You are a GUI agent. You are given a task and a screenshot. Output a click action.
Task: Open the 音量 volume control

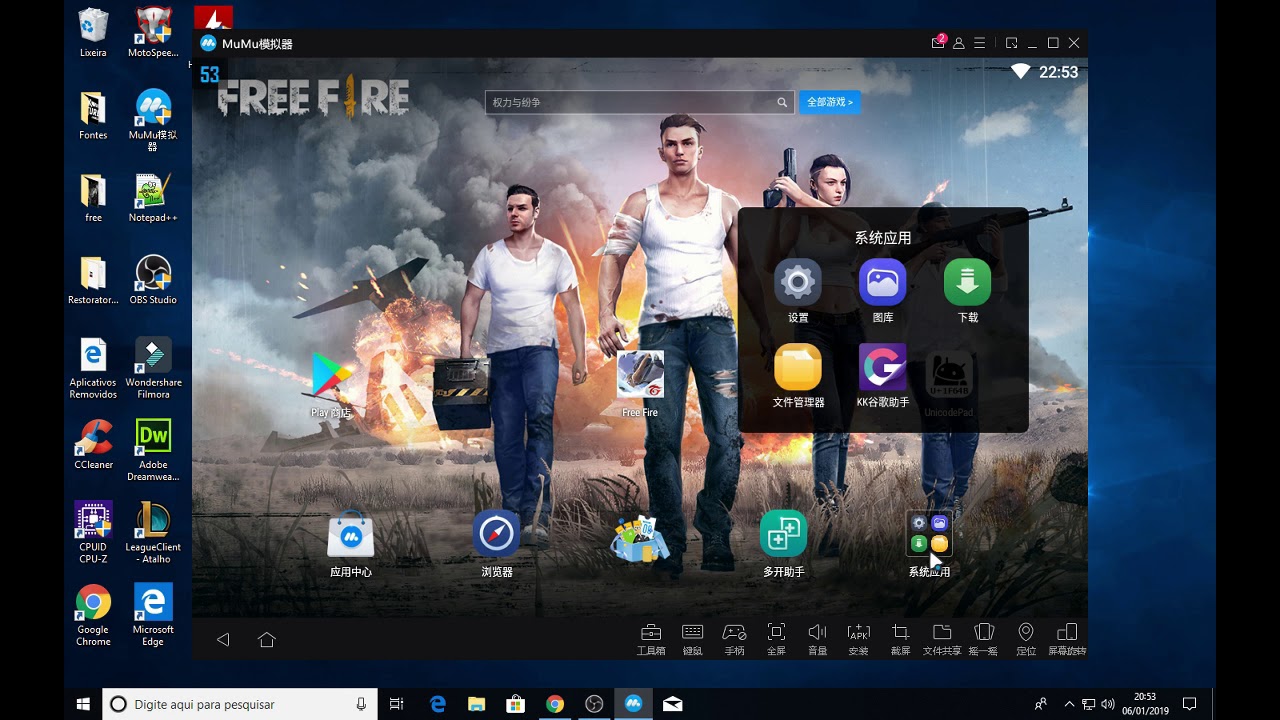(817, 638)
